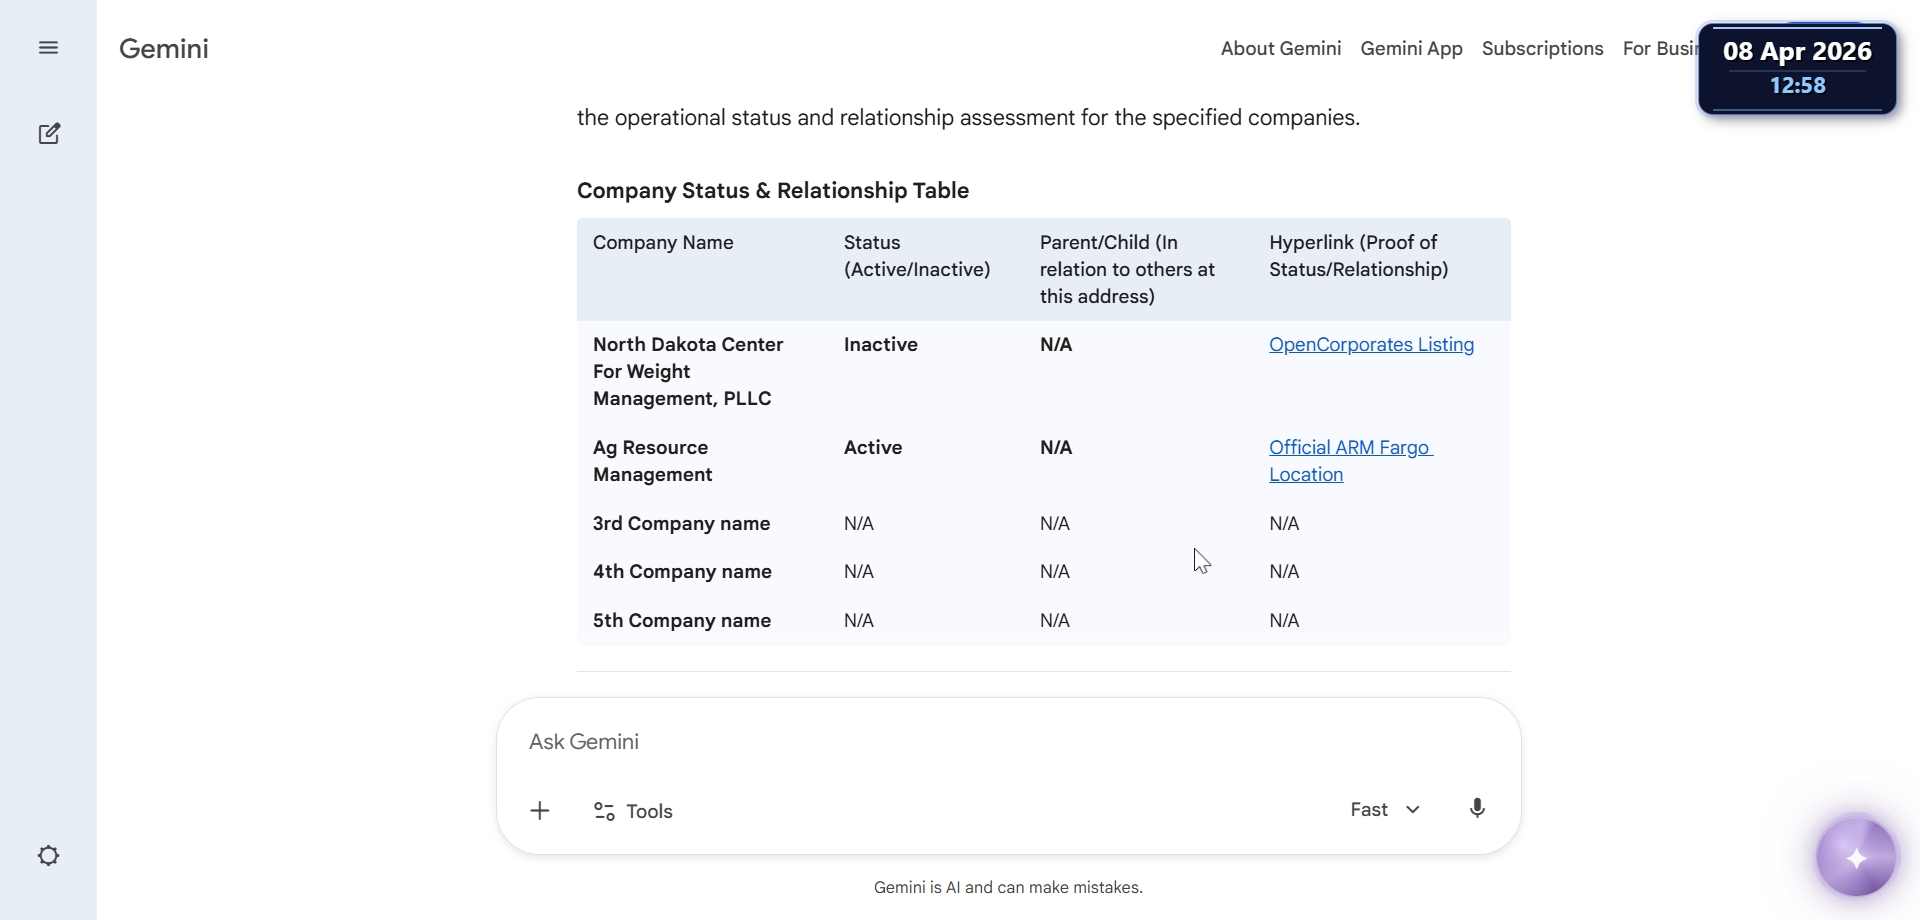Click the Inactive status cell
The width and height of the screenshot is (1920, 920).
point(880,345)
